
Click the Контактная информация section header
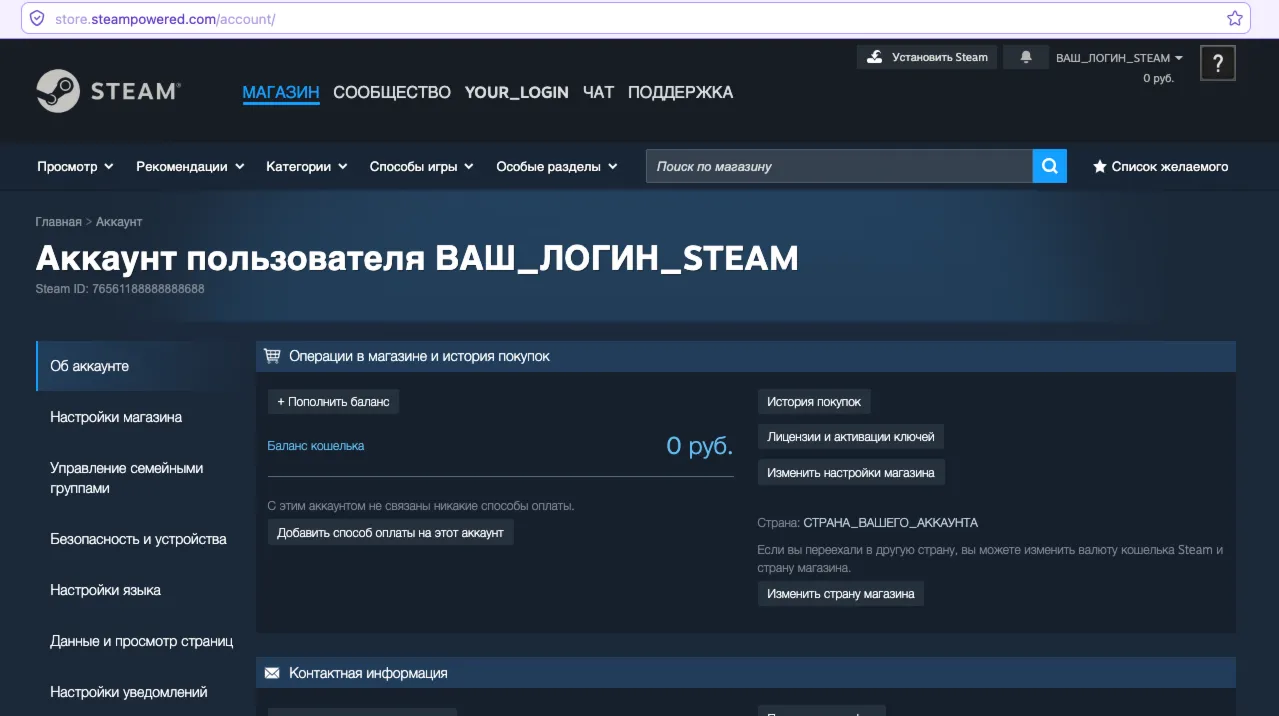click(746, 673)
